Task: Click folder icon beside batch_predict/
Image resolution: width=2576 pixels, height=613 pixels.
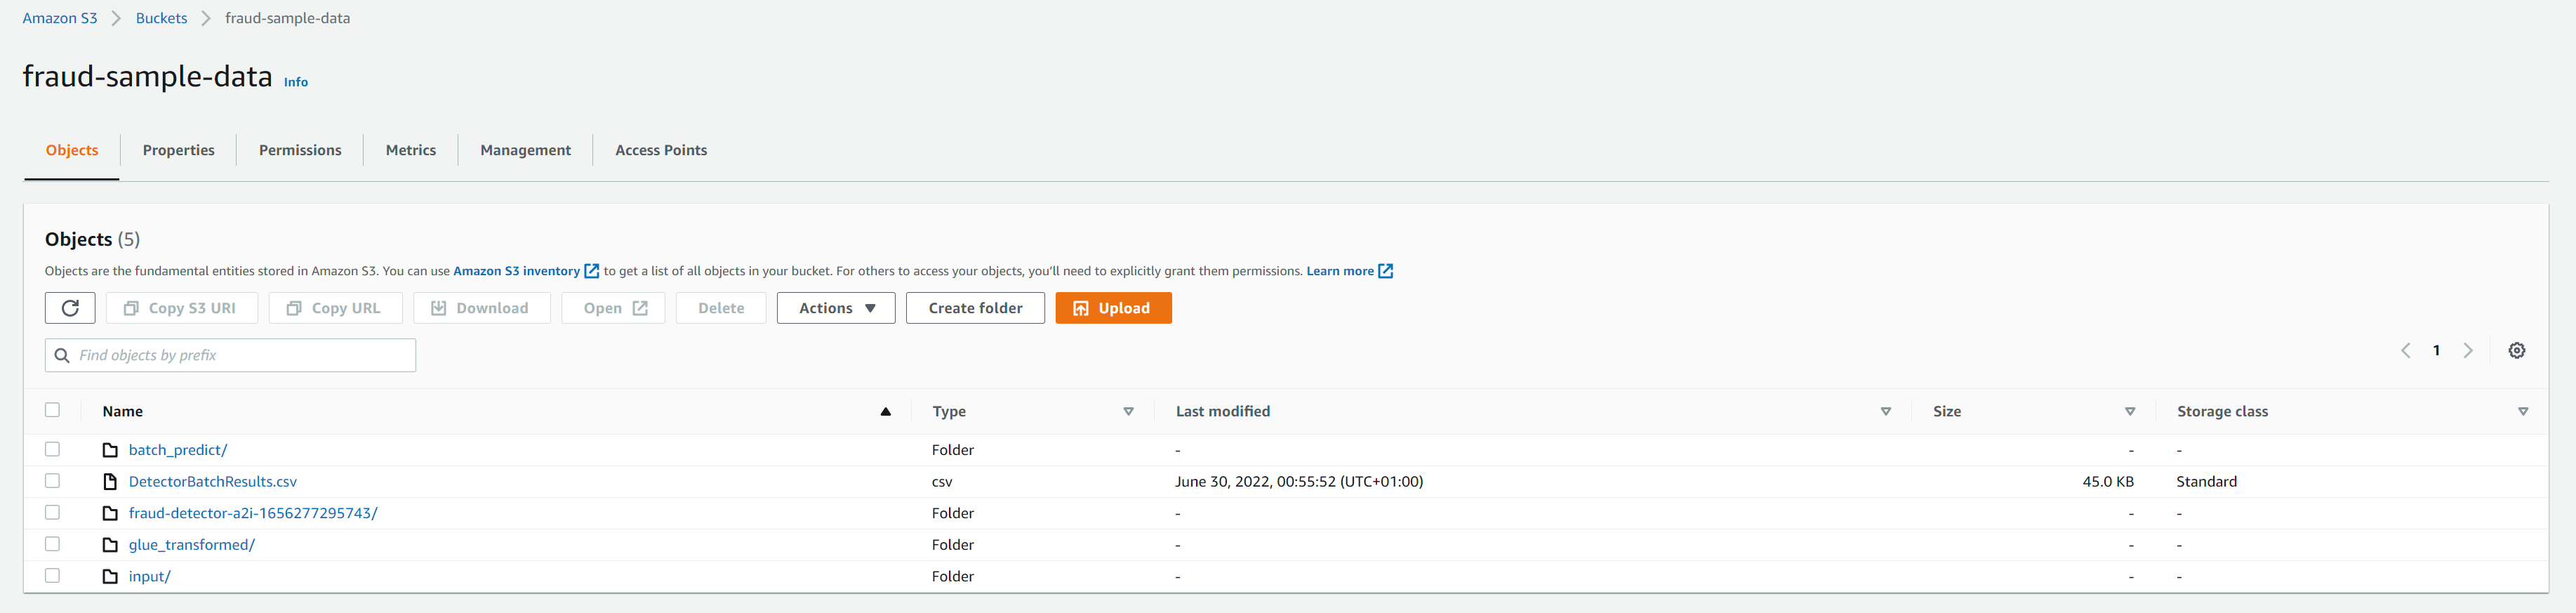Action: (x=111, y=450)
